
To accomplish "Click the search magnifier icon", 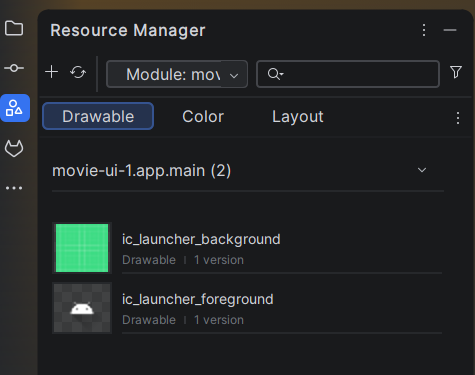I will click(275, 74).
